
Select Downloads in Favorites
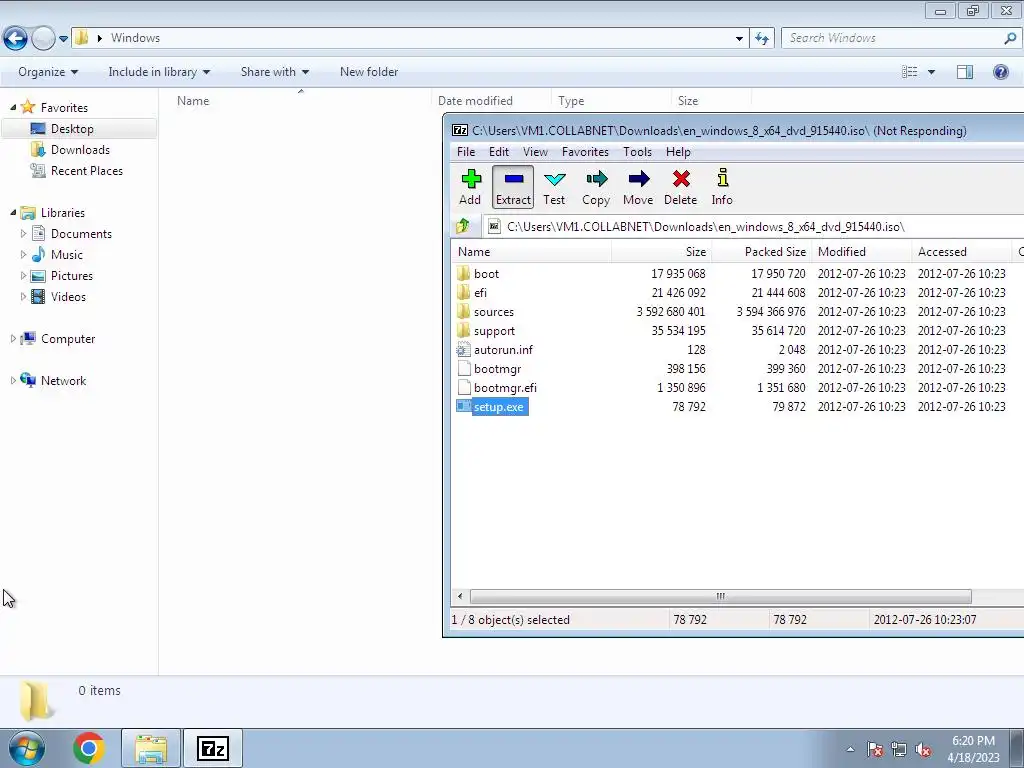coord(79,150)
